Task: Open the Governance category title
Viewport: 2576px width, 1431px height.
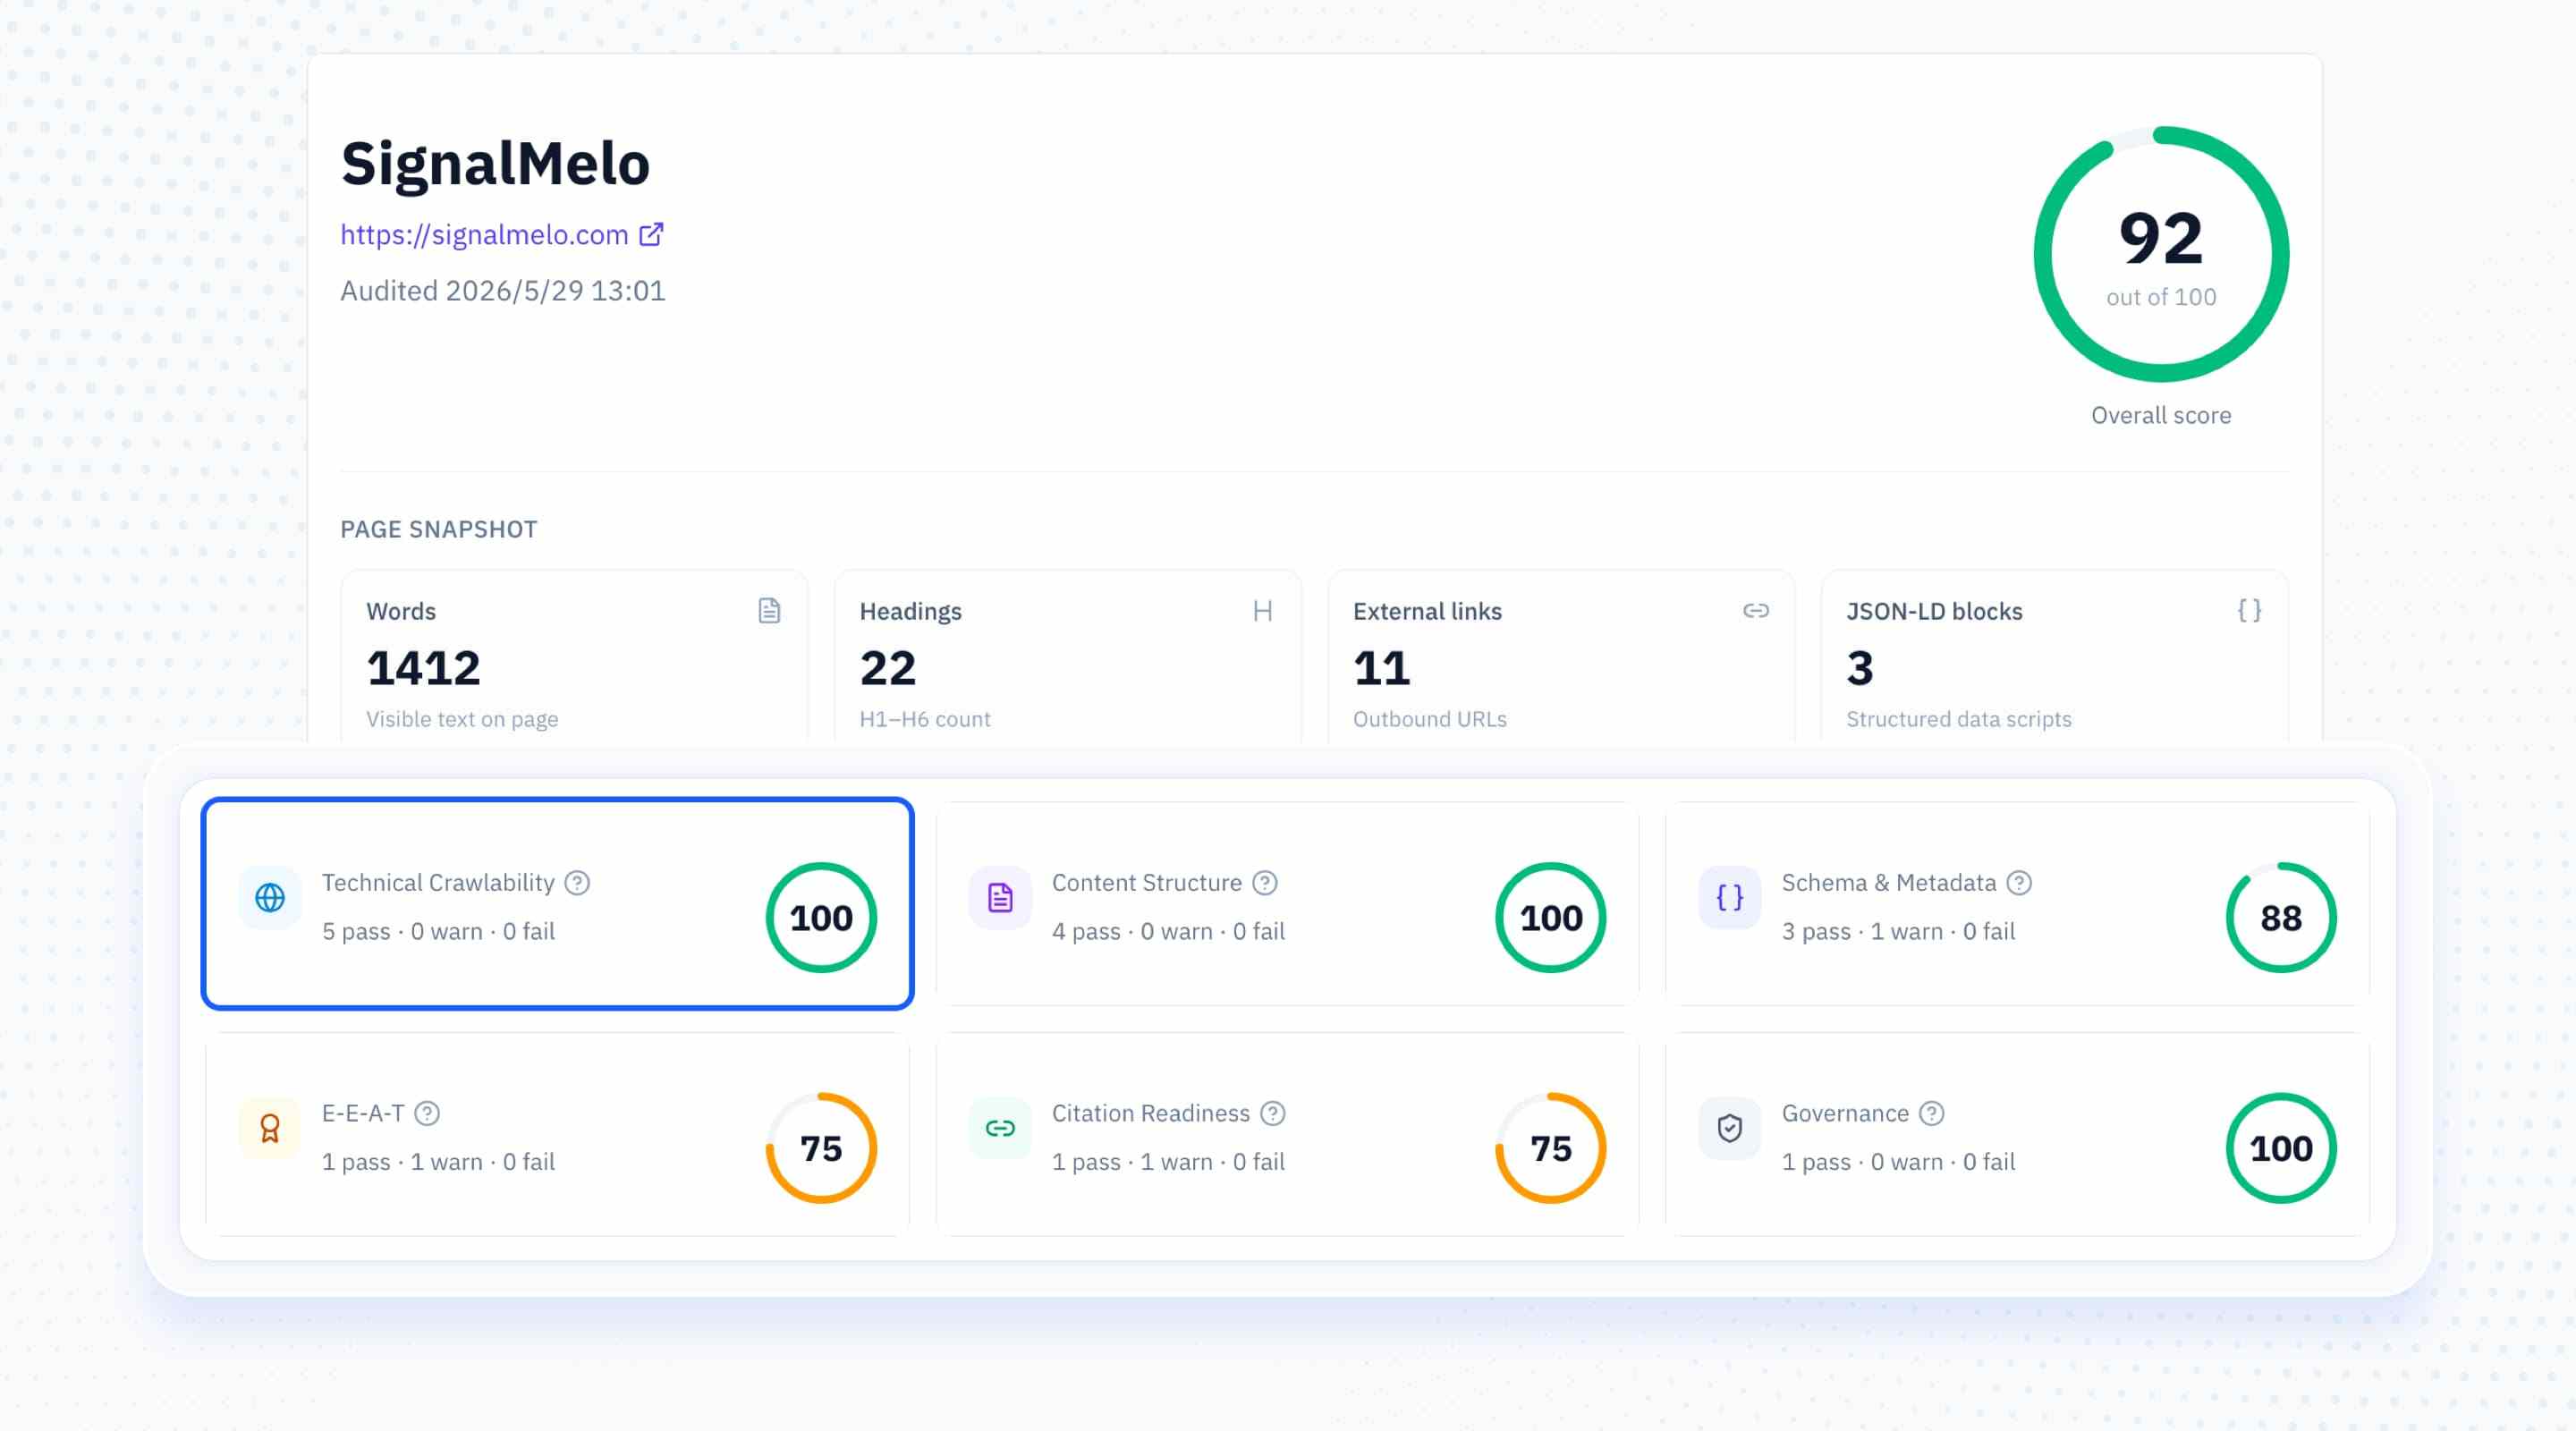Action: click(1846, 1113)
